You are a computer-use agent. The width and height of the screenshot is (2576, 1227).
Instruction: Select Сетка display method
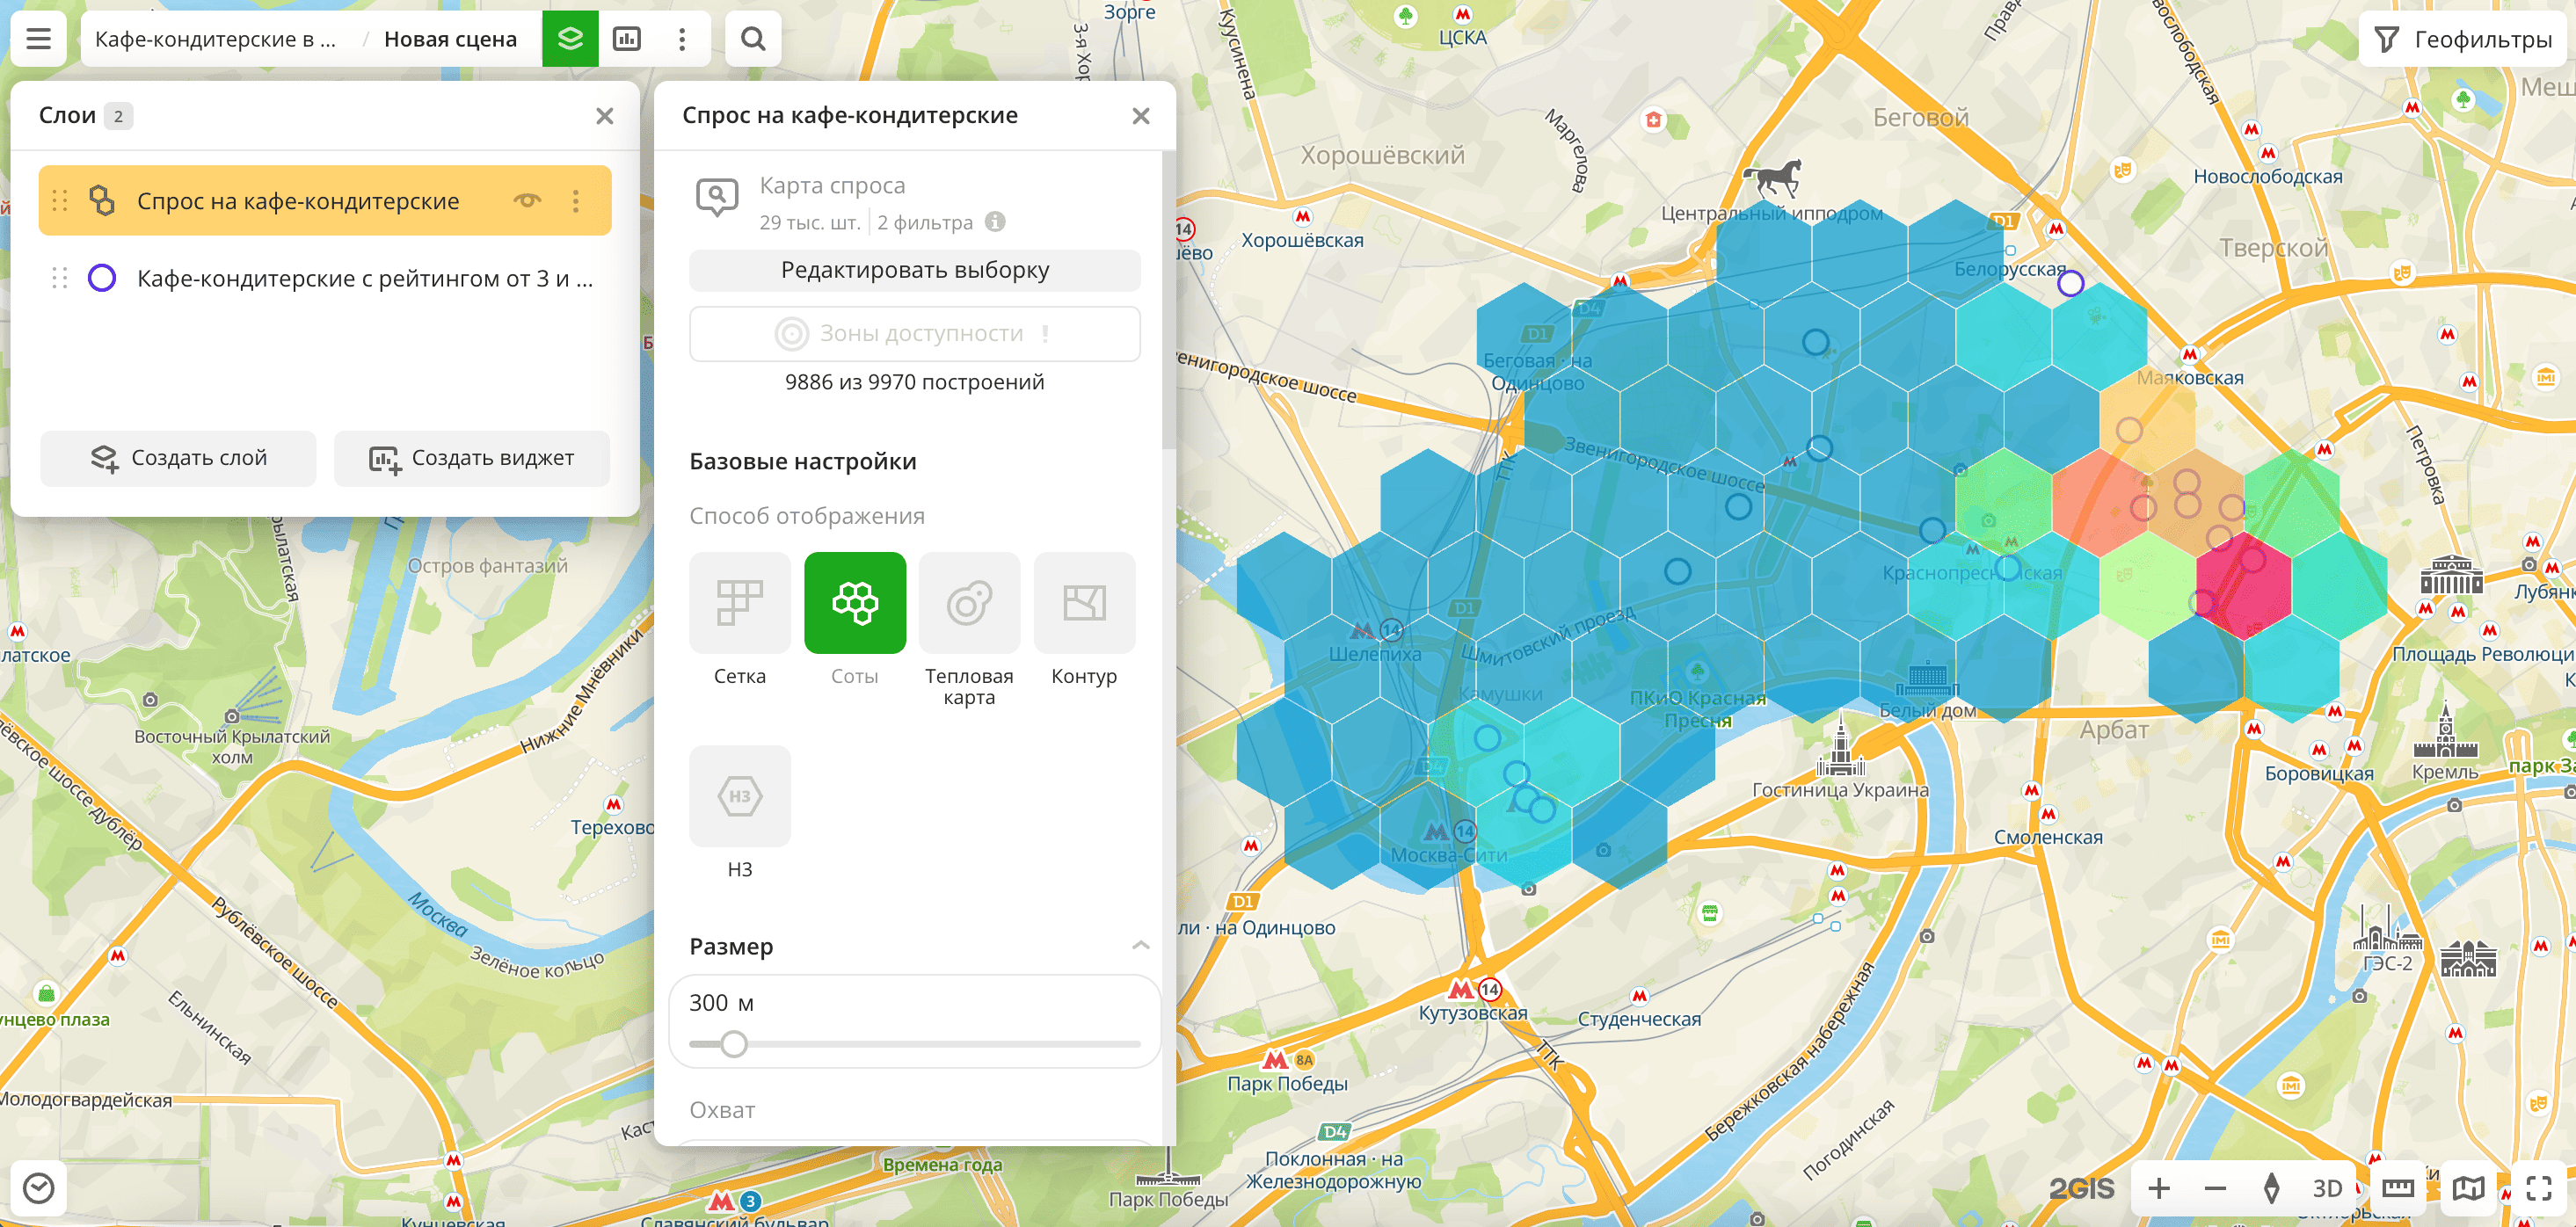pos(739,603)
